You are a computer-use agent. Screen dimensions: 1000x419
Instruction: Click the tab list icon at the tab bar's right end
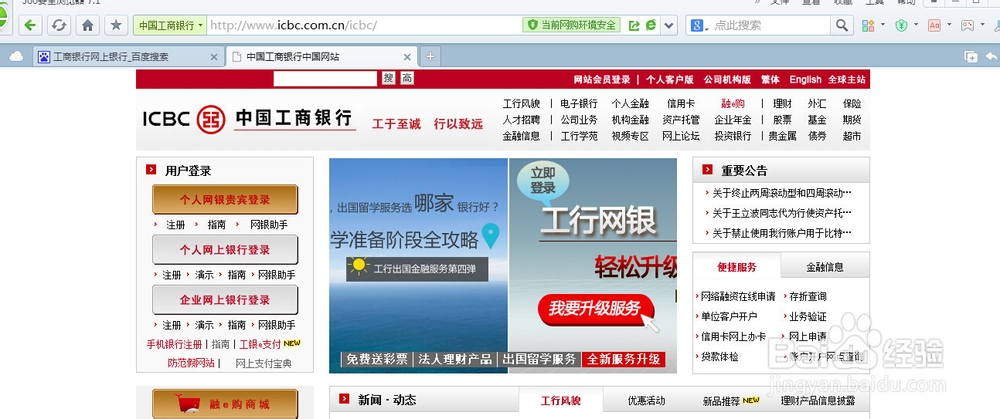(x=971, y=57)
